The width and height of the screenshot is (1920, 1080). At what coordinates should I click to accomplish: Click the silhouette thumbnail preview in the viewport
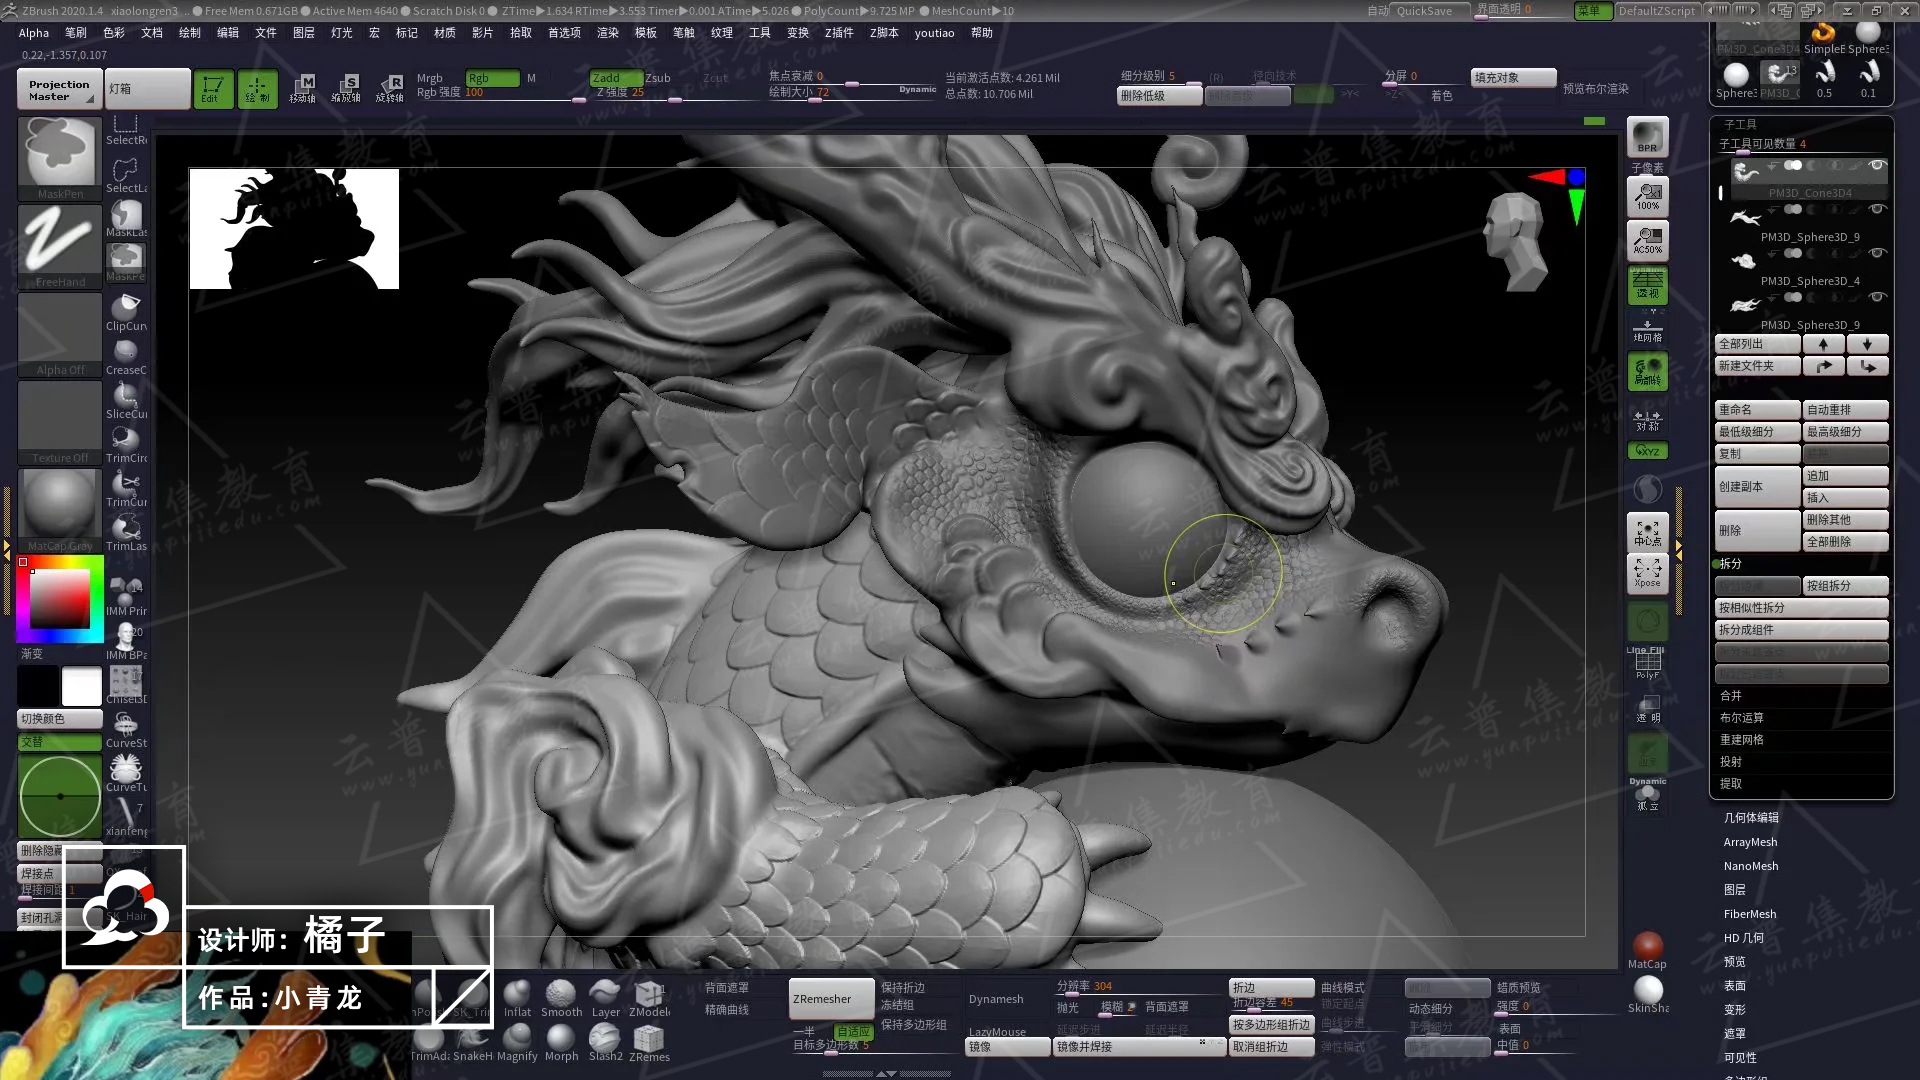click(x=294, y=229)
